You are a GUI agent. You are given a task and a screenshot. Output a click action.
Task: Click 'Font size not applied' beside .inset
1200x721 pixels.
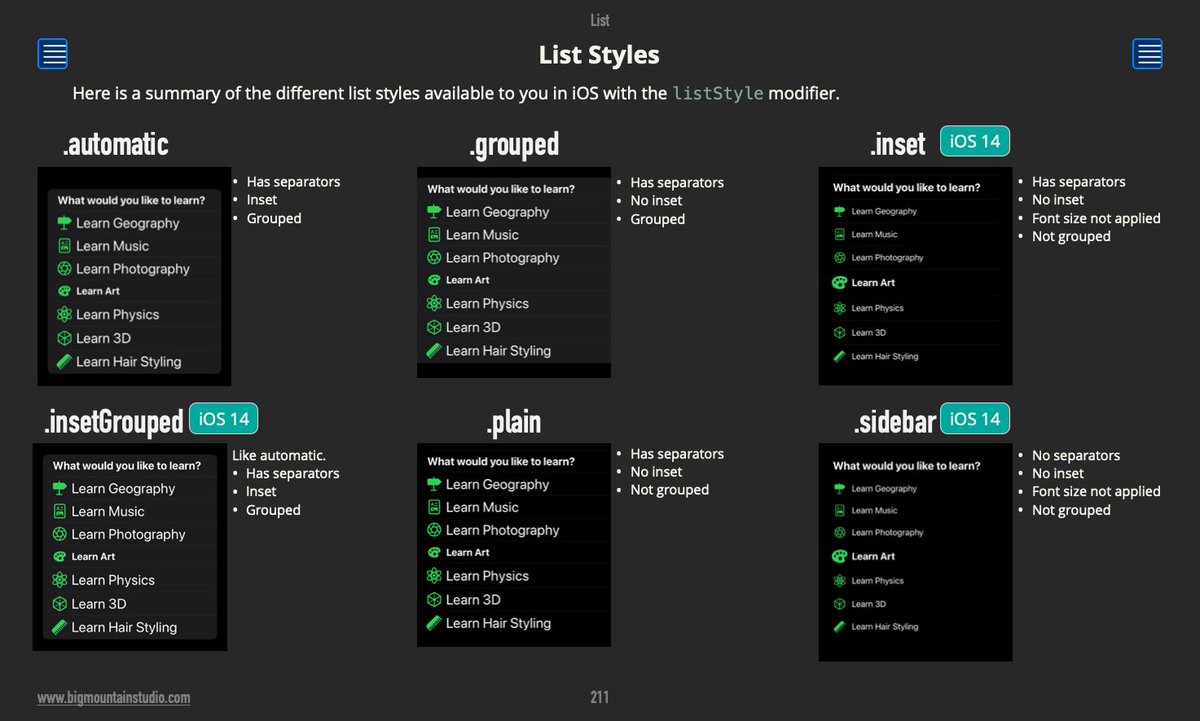click(1096, 218)
